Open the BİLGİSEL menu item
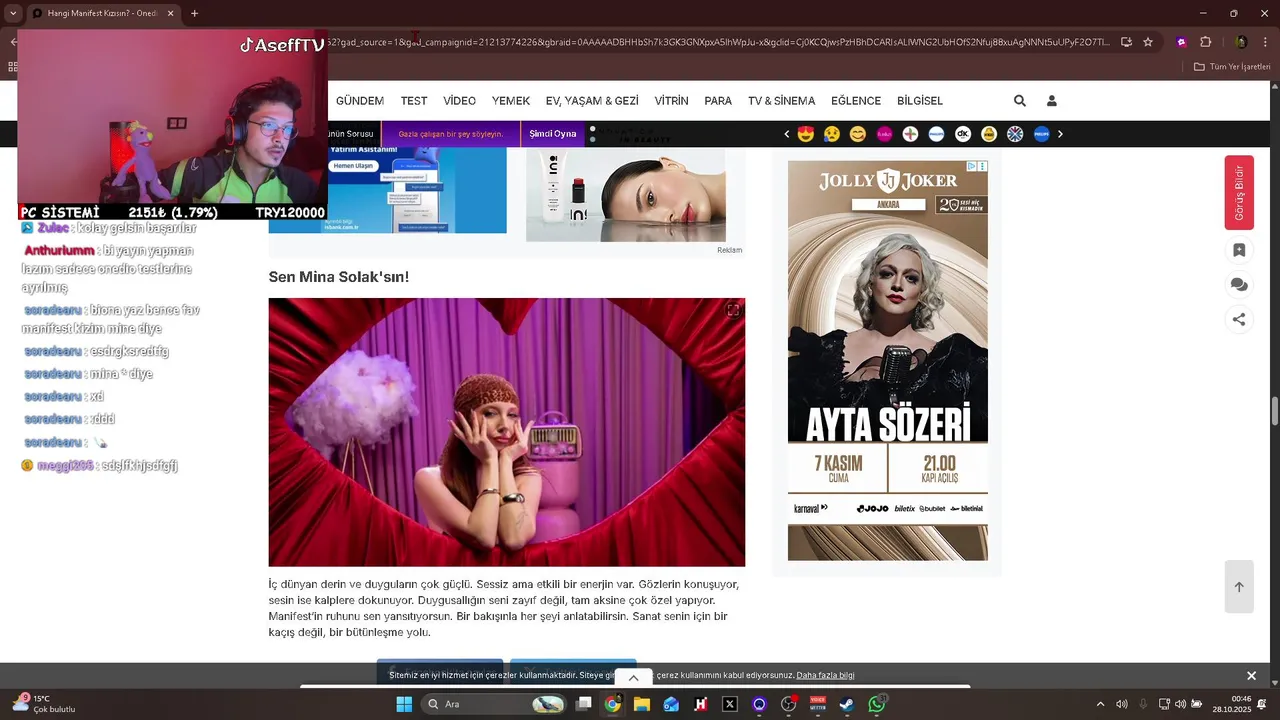The height and width of the screenshot is (720, 1280). pyautogui.click(x=920, y=101)
